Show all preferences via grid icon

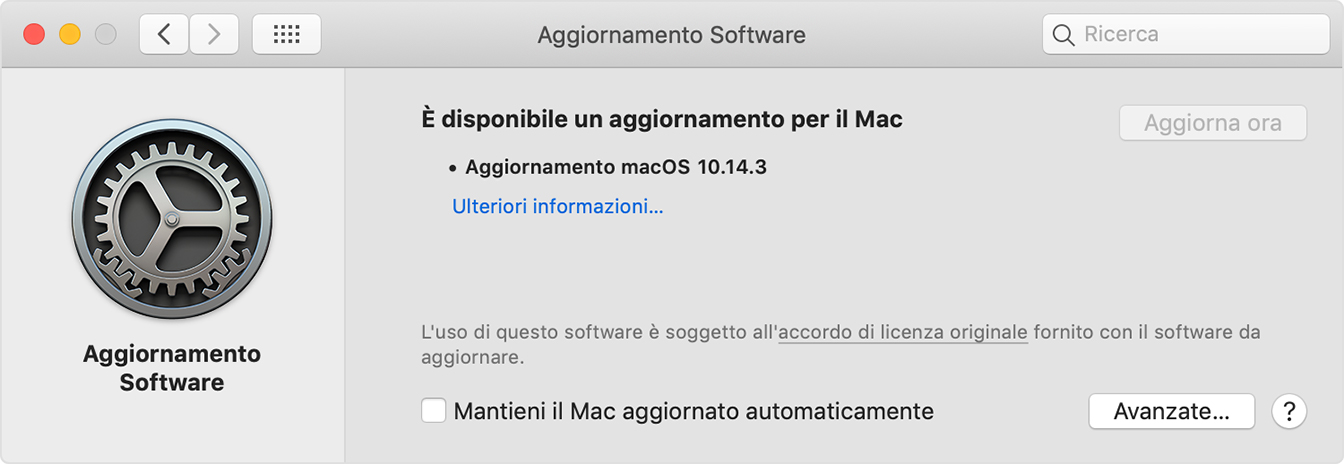[x=286, y=35]
